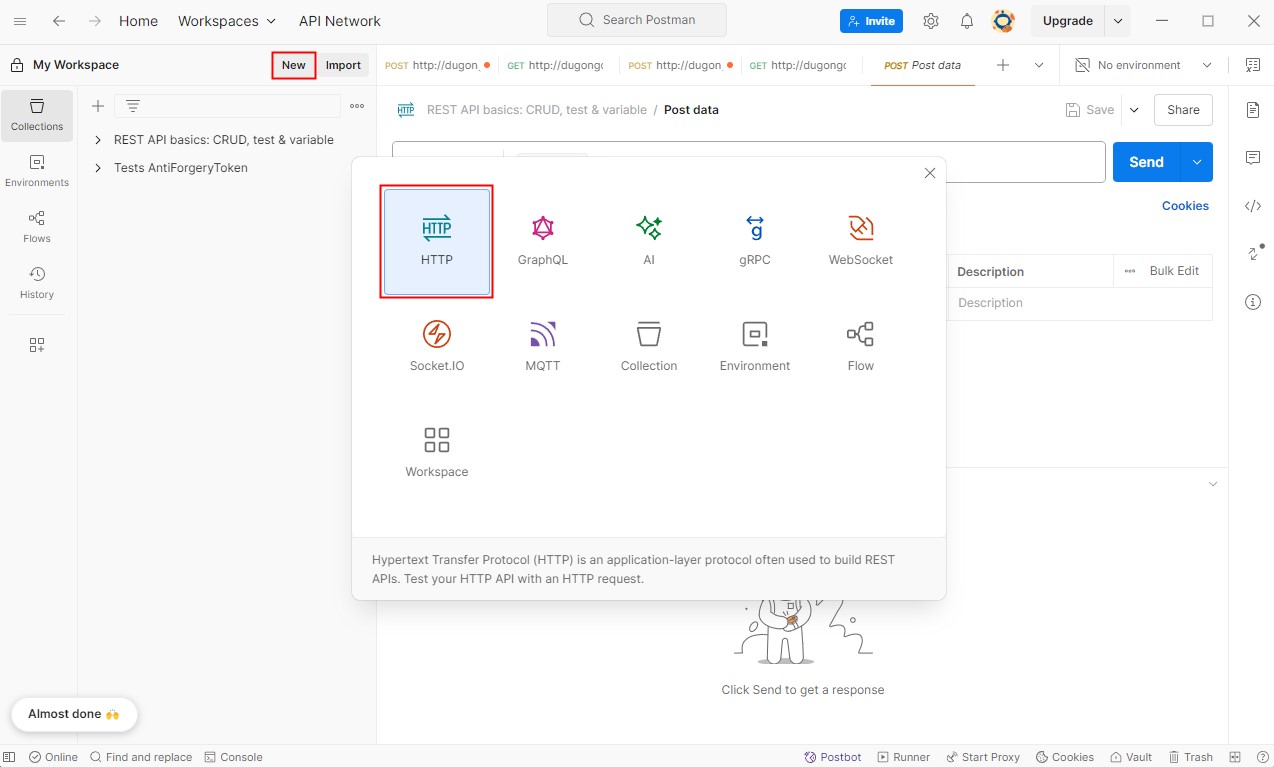Open the Flows sidebar panel

point(37,227)
